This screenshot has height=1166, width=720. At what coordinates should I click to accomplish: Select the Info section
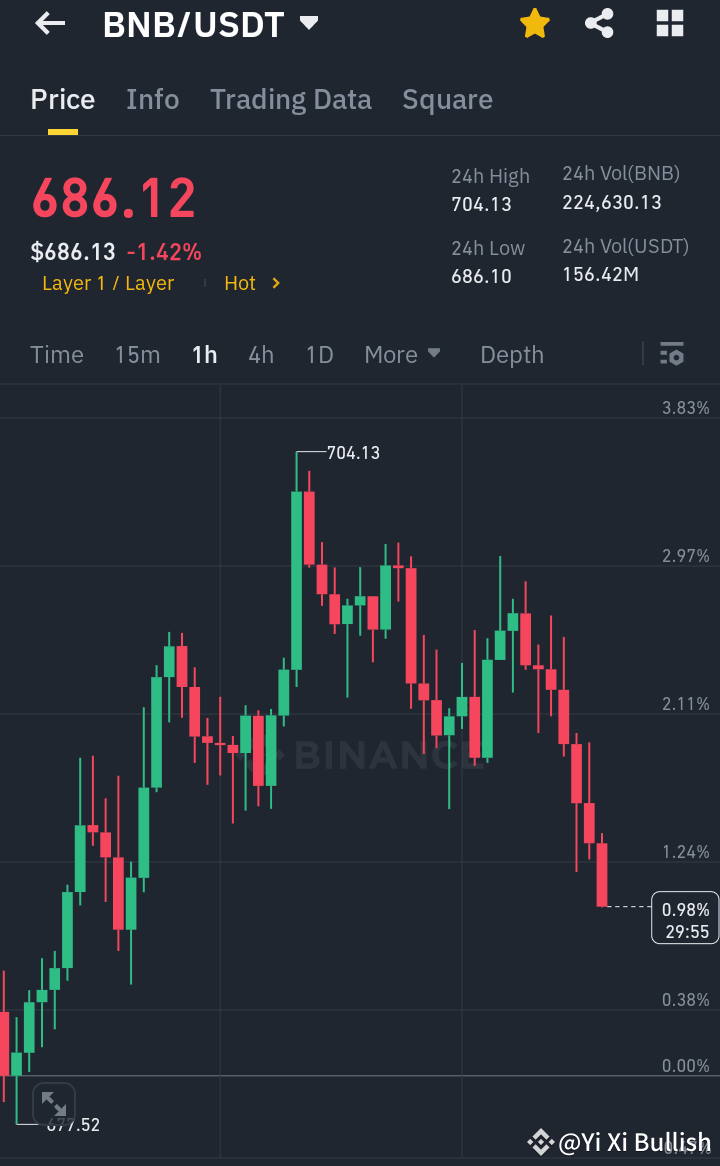(152, 99)
